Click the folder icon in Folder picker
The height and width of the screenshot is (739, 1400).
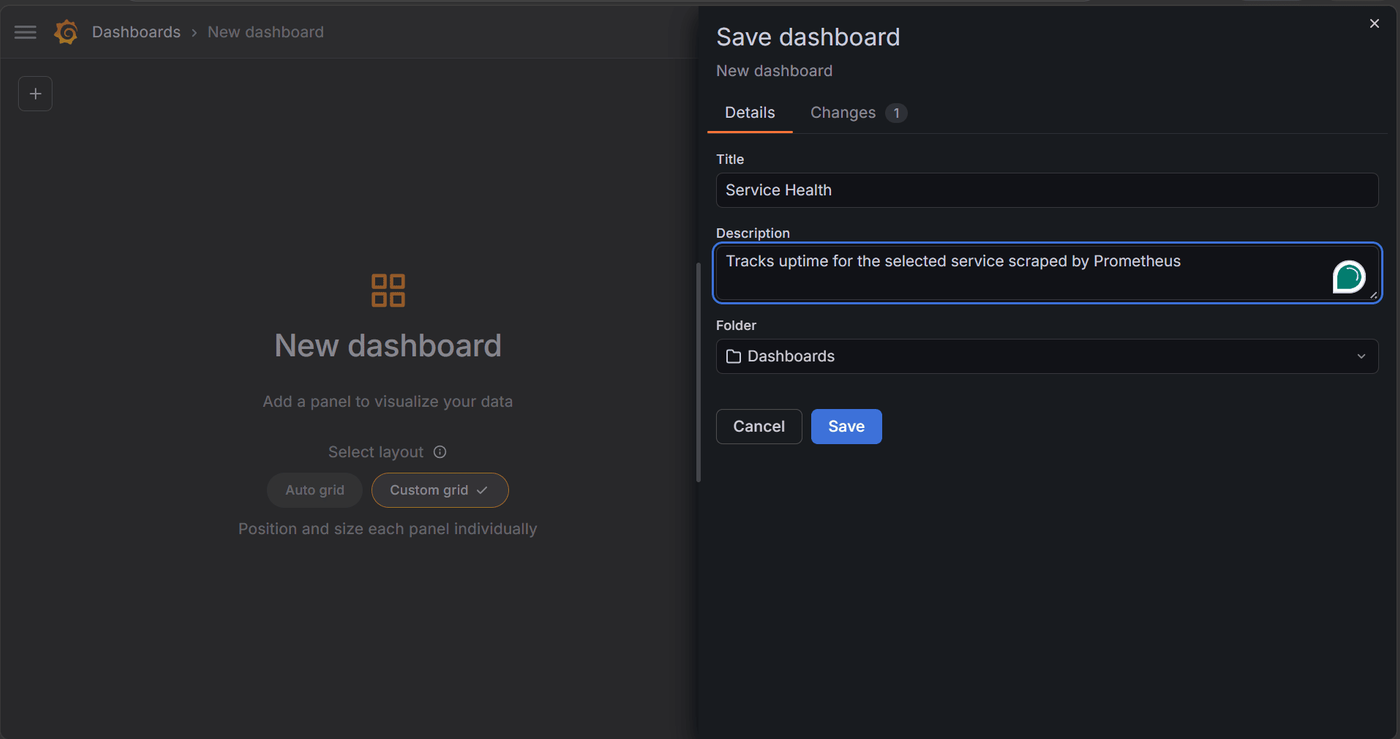pos(734,356)
